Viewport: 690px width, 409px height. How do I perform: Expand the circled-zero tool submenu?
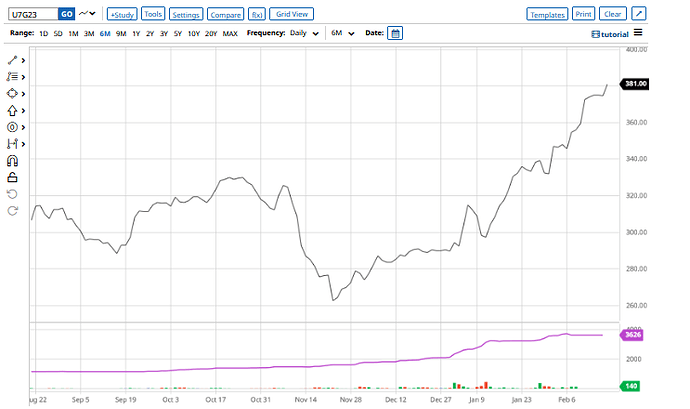click(x=23, y=127)
